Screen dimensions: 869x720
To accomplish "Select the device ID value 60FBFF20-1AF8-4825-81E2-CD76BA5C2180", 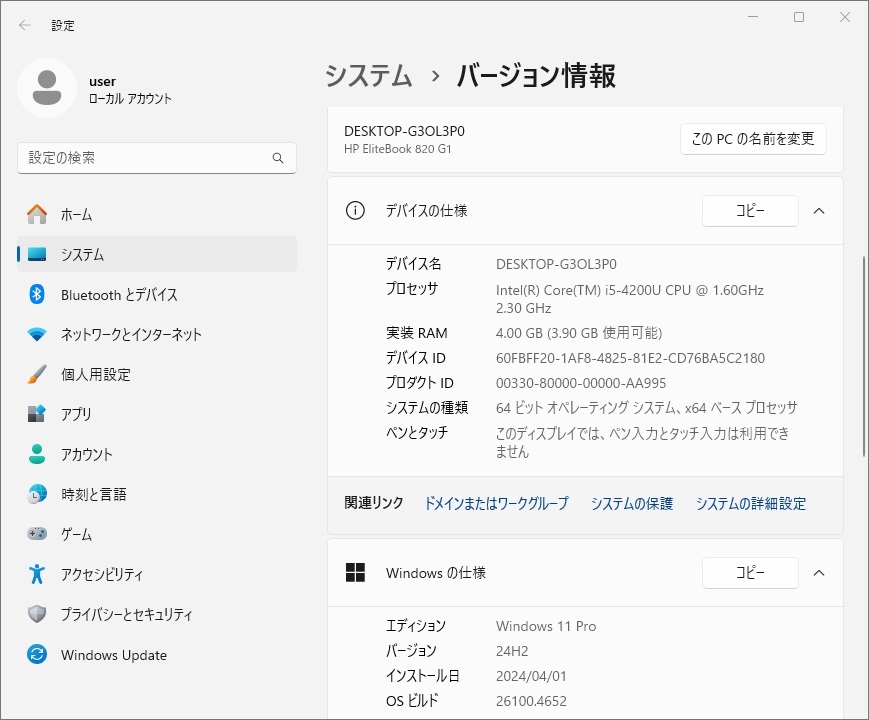I will point(630,358).
